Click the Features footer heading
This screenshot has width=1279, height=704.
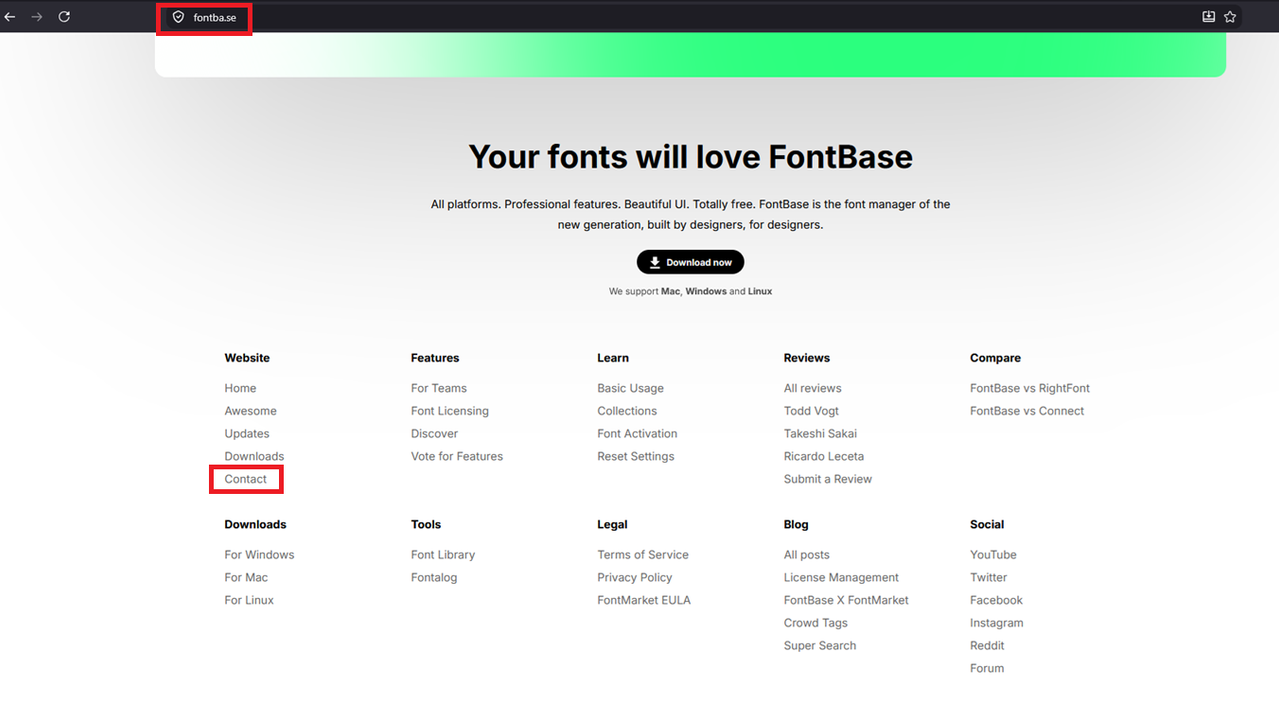[x=435, y=358]
